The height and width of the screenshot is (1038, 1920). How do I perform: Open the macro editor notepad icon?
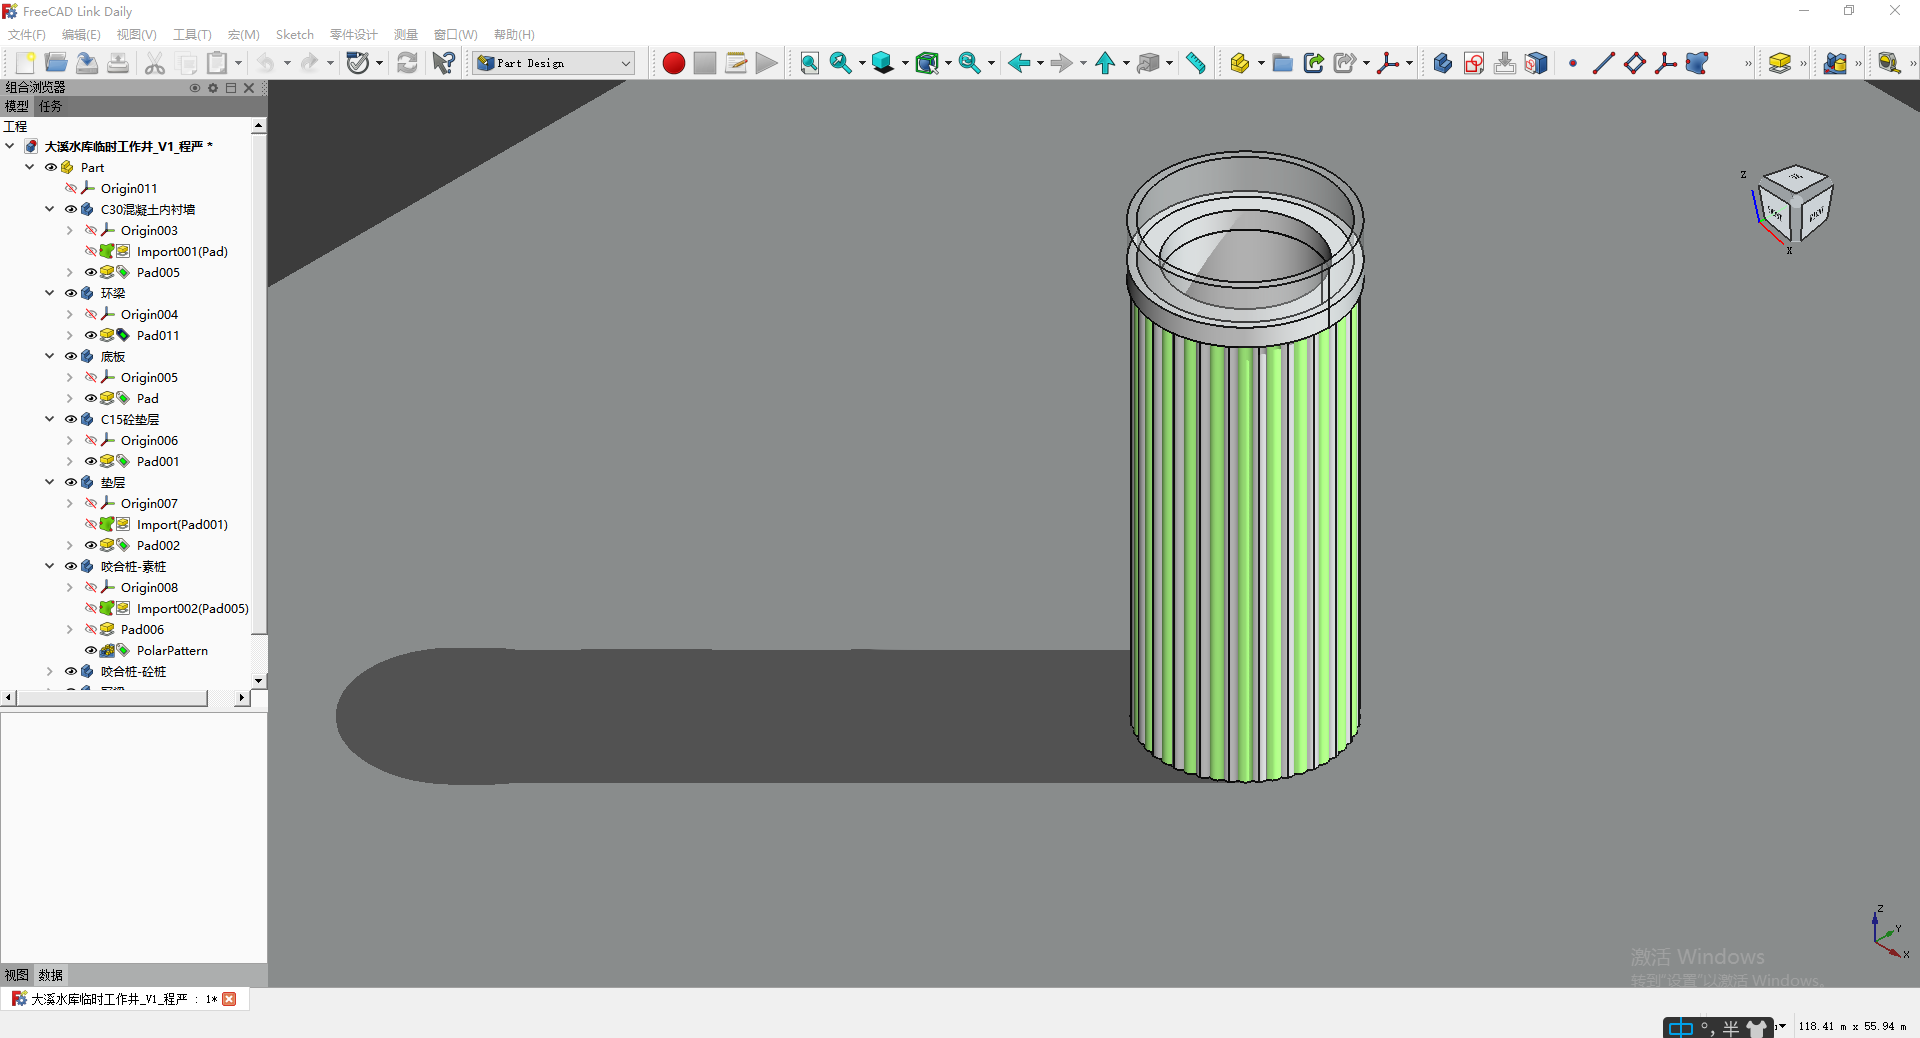tap(736, 63)
